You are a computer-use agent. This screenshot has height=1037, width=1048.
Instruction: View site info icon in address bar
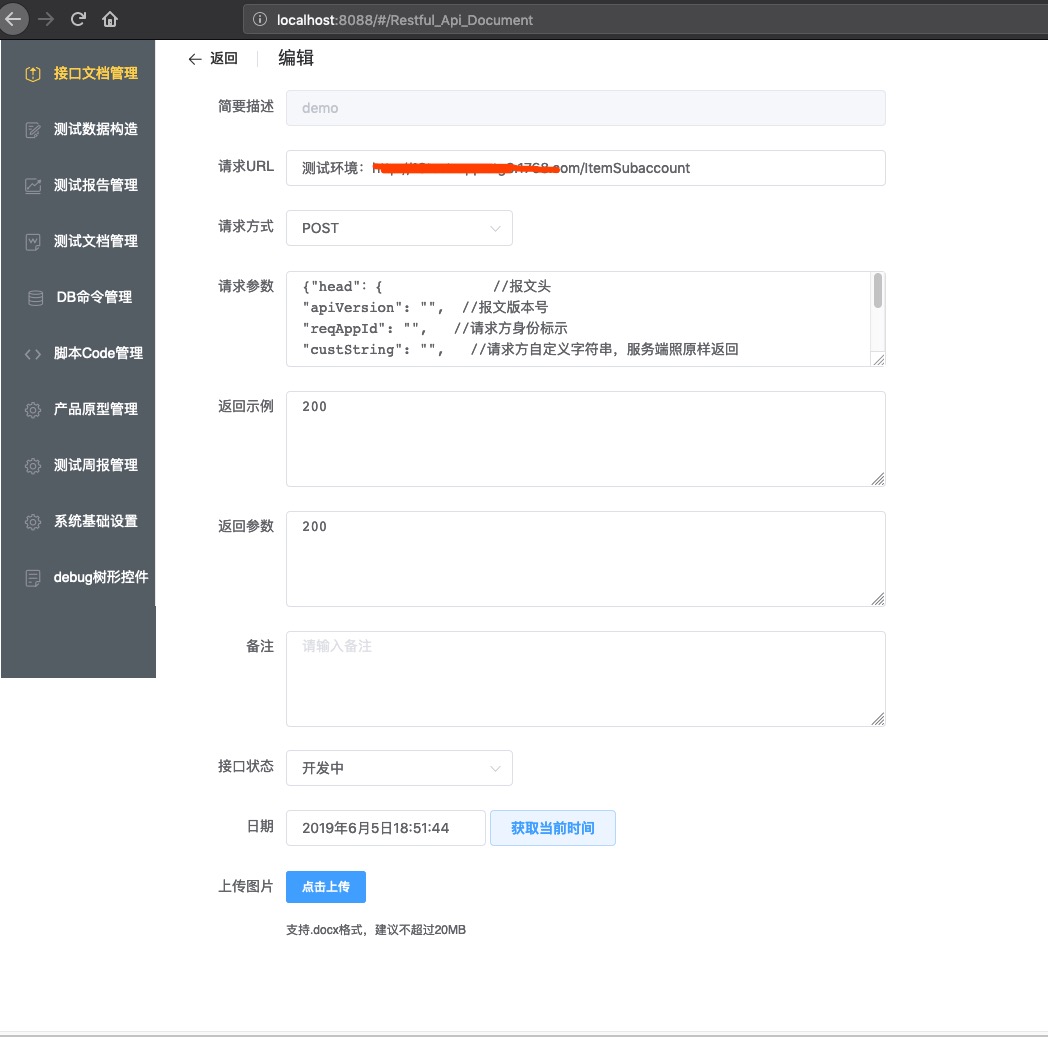[260, 20]
